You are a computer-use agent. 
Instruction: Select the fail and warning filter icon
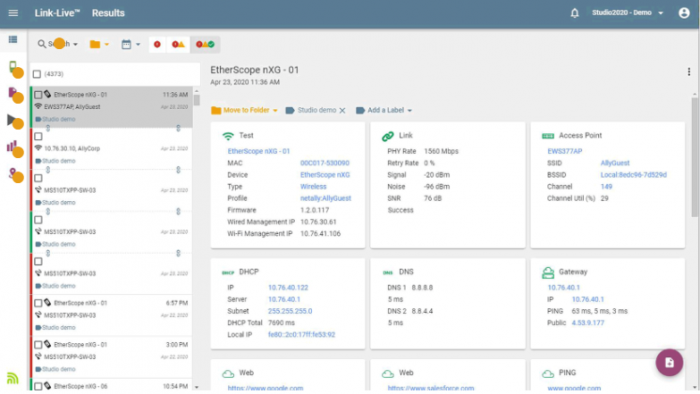178,44
